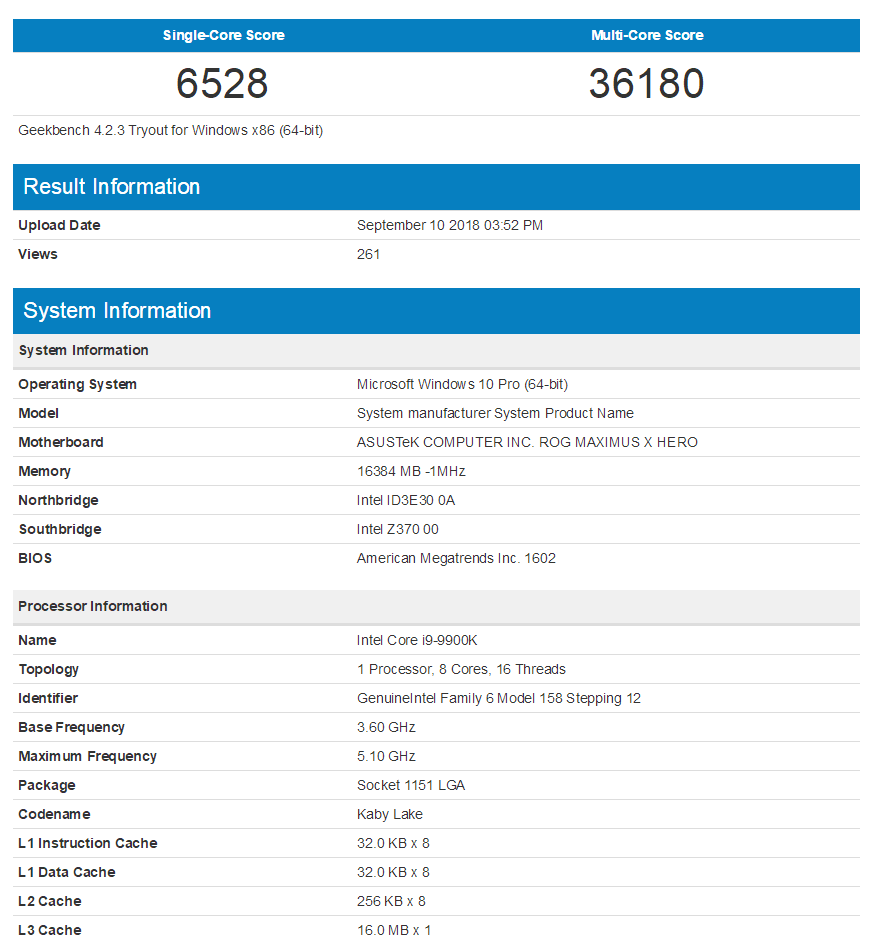This screenshot has height=943, width=877.
Task: Select the Kaby Lake codename value
Action: (390, 814)
